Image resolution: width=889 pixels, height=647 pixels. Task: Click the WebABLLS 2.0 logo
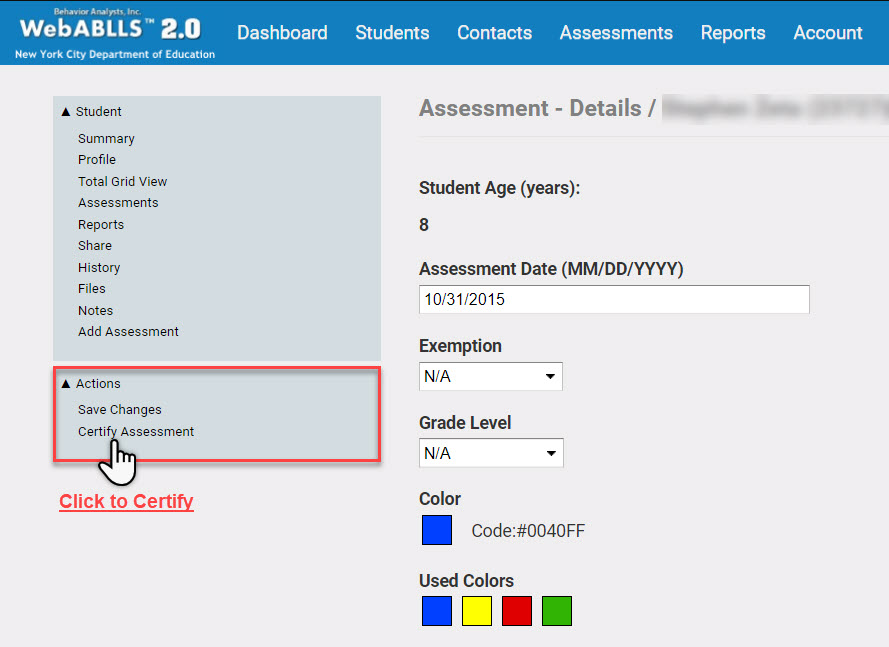[115, 32]
